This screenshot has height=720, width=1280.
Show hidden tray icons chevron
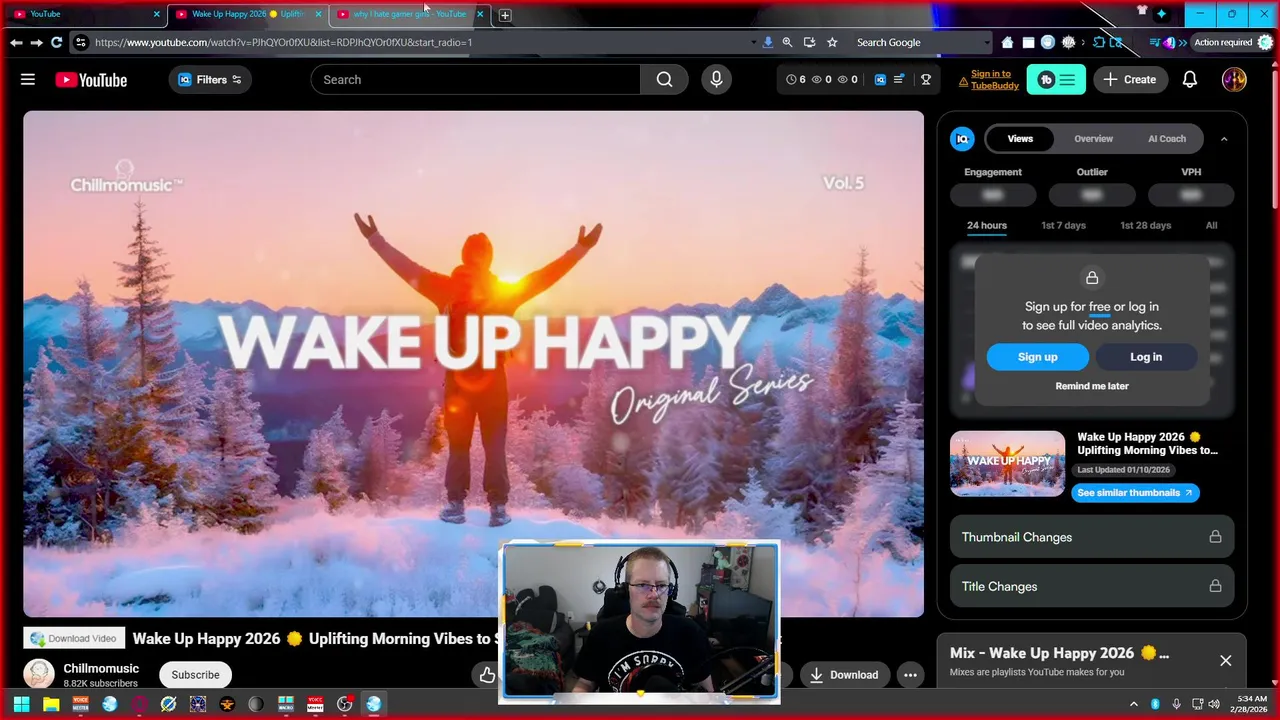point(1133,704)
